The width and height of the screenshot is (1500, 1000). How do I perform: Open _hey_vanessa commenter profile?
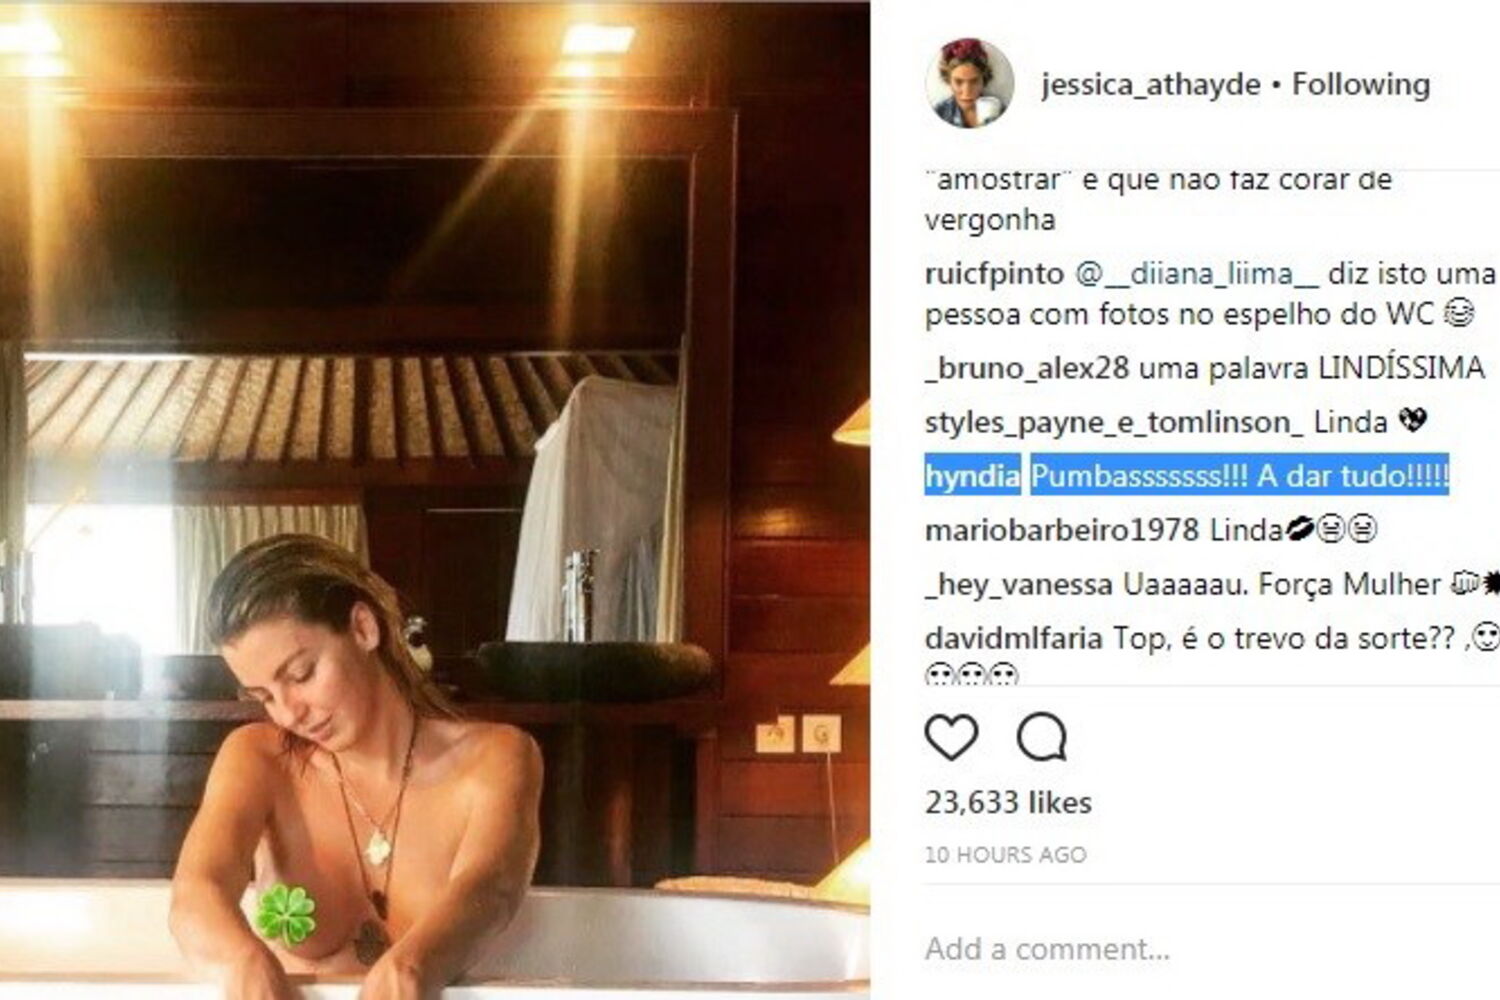pyautogui.click(x=1019, y=583)
